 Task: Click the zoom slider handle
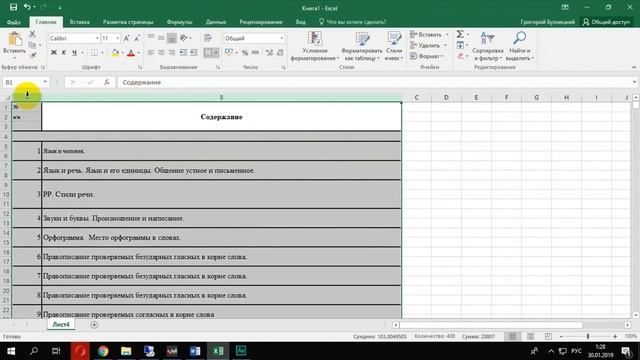click(588, 336)
